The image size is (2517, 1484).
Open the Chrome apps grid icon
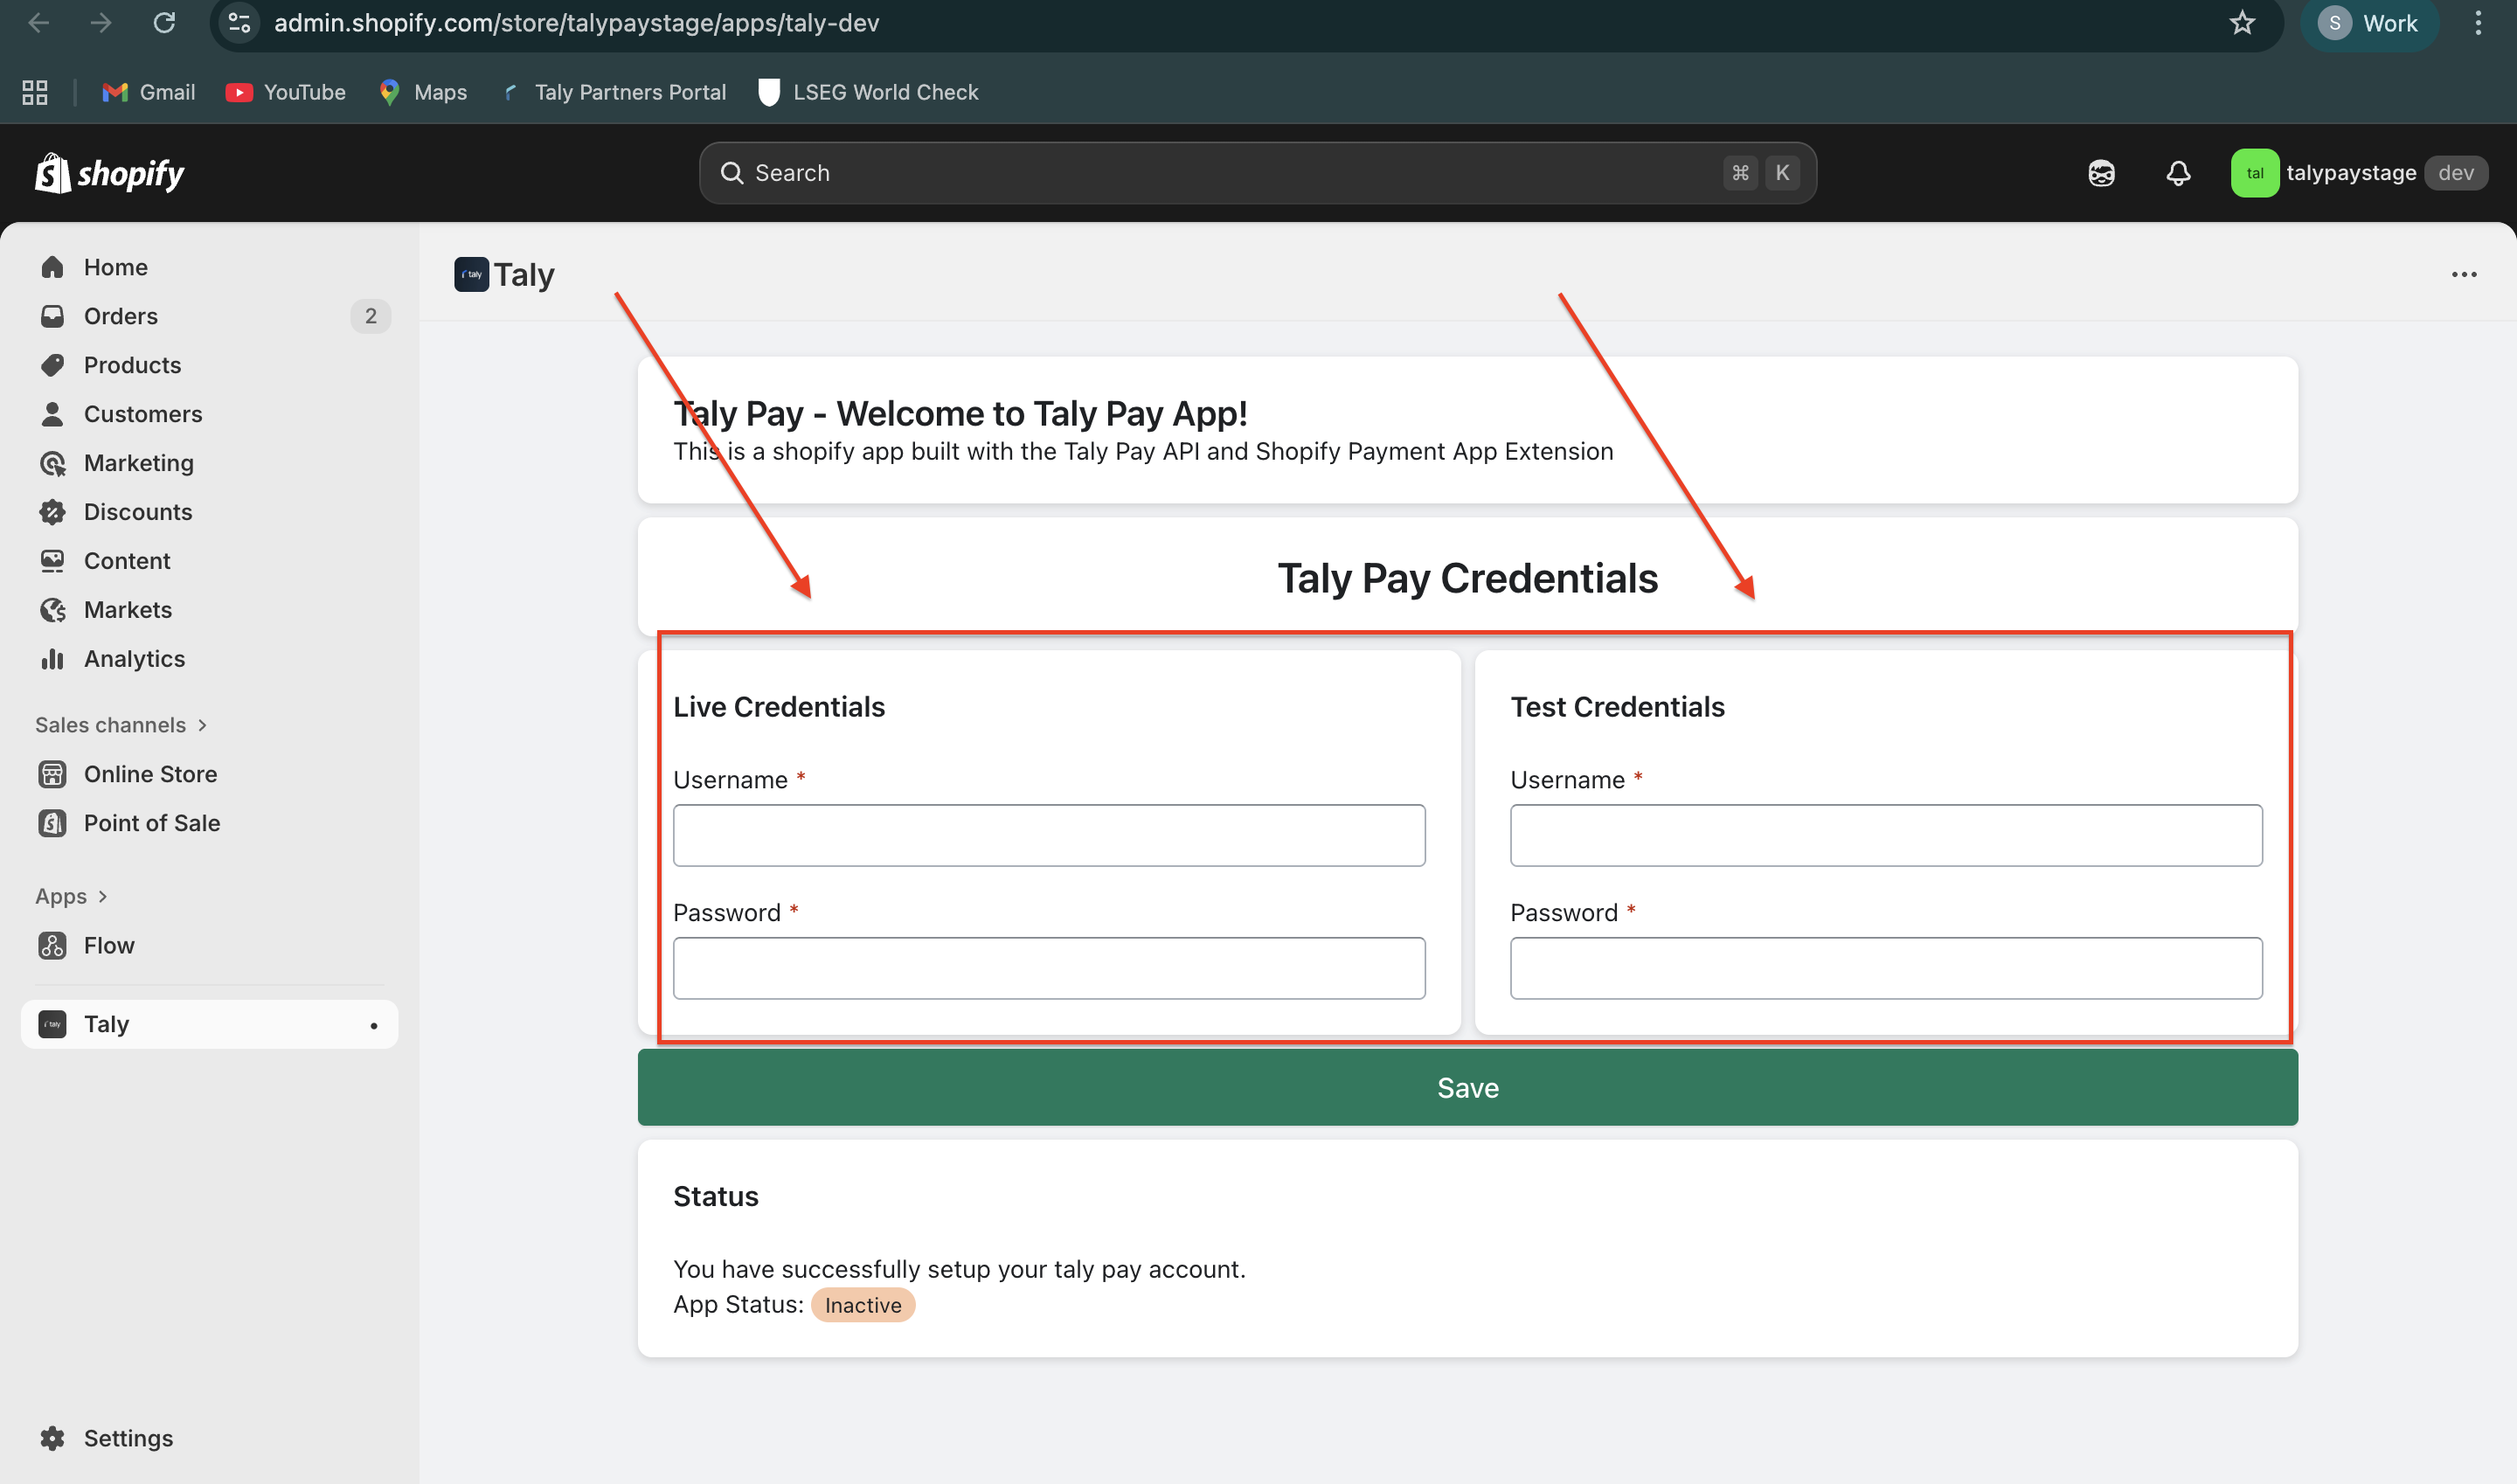pos(35,92)
